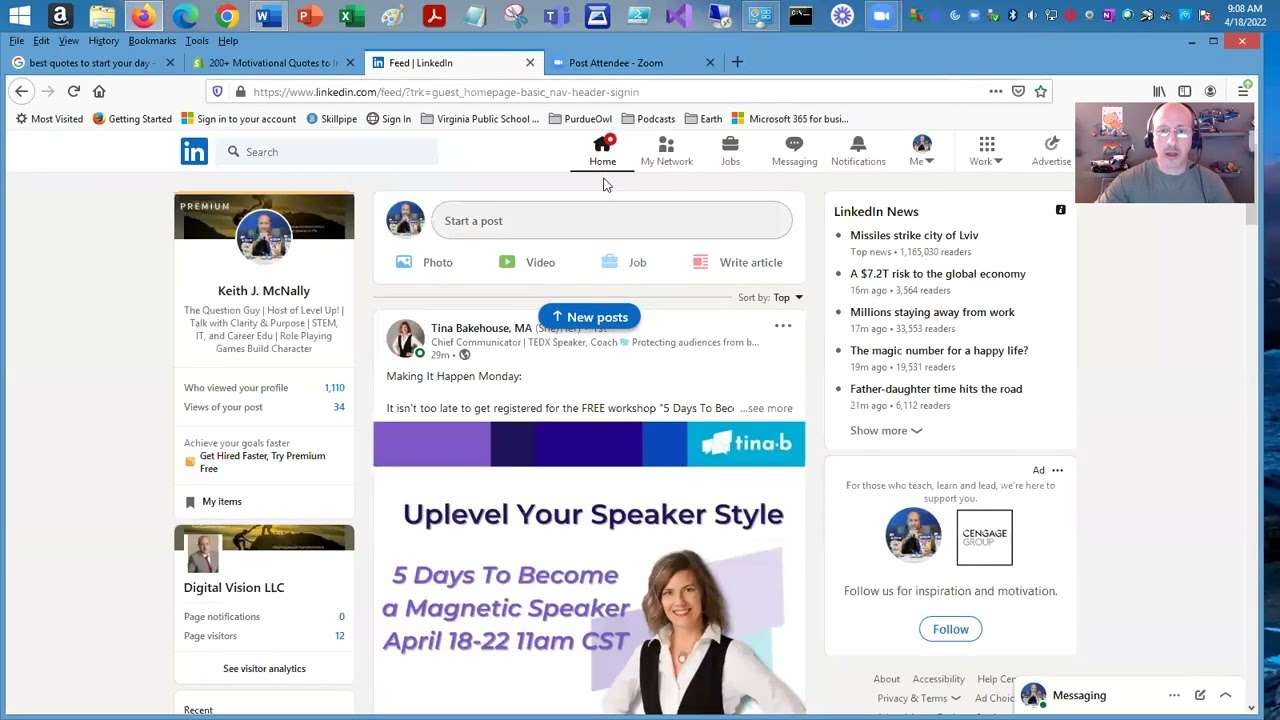Image resolution: width=1280 pixels, height=720 pixels.
Task: Open the Jobs briefcase icon
Action: 730,151
